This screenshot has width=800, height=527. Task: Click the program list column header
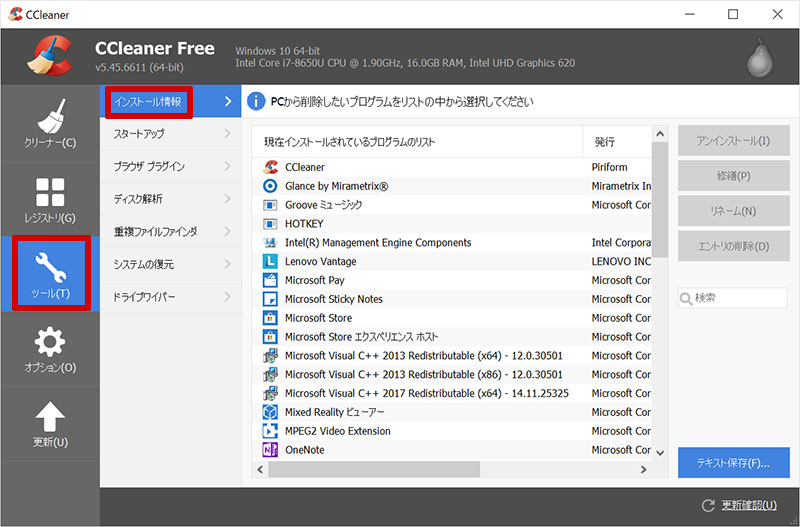pyautogui.click(x=417, y=142)
